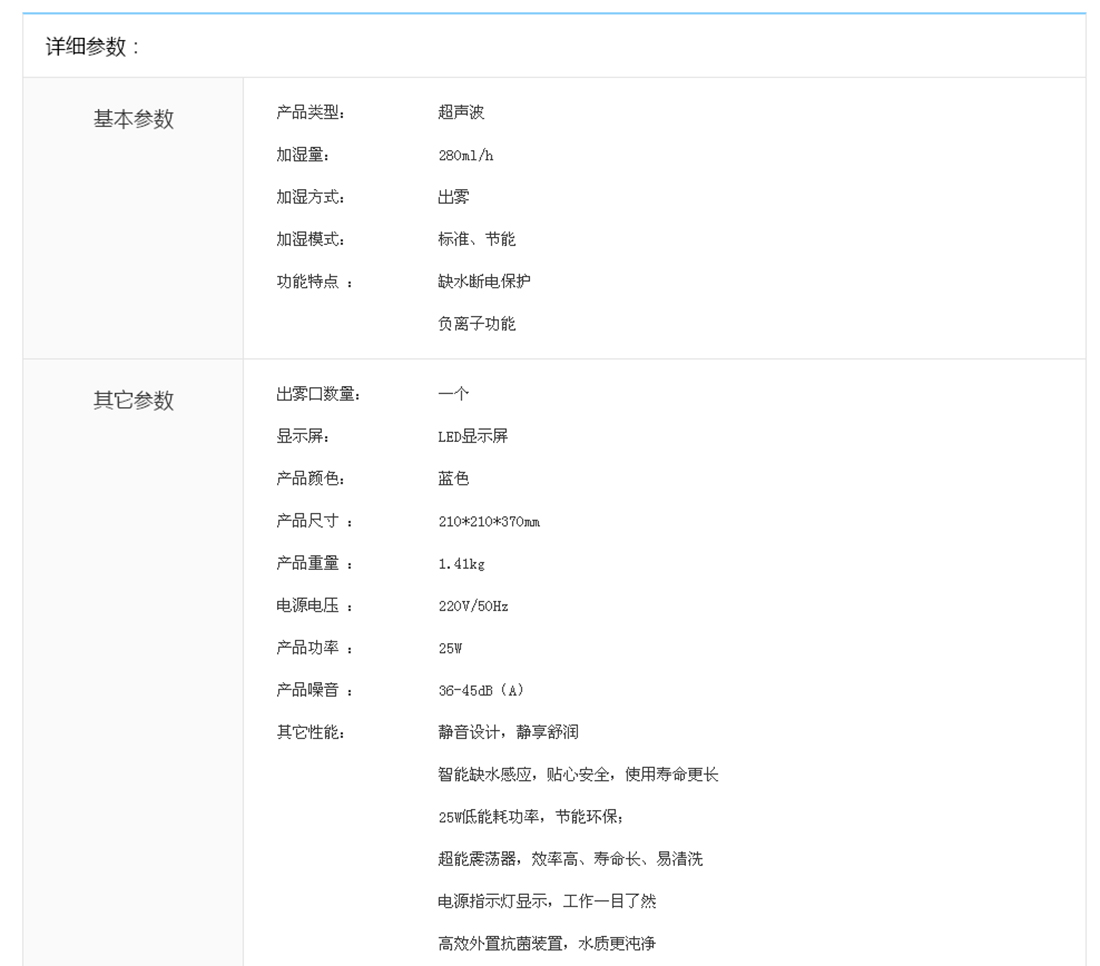Click the LED显示屏 value
This screenshot has height=966, width=1100.
472,436
